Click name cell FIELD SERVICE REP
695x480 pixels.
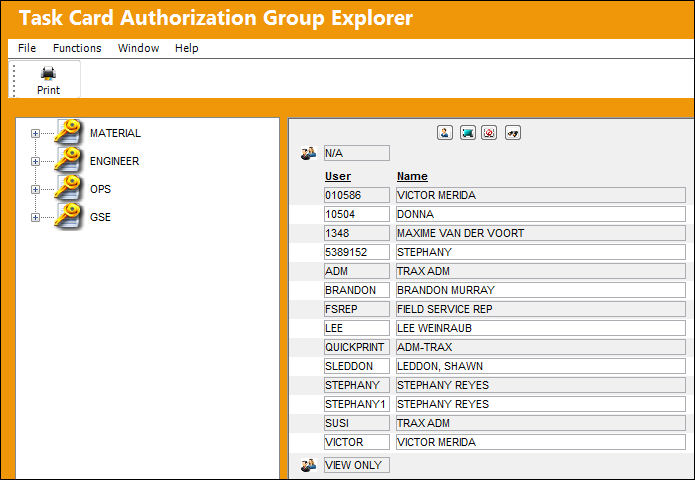tap(541, 309)
